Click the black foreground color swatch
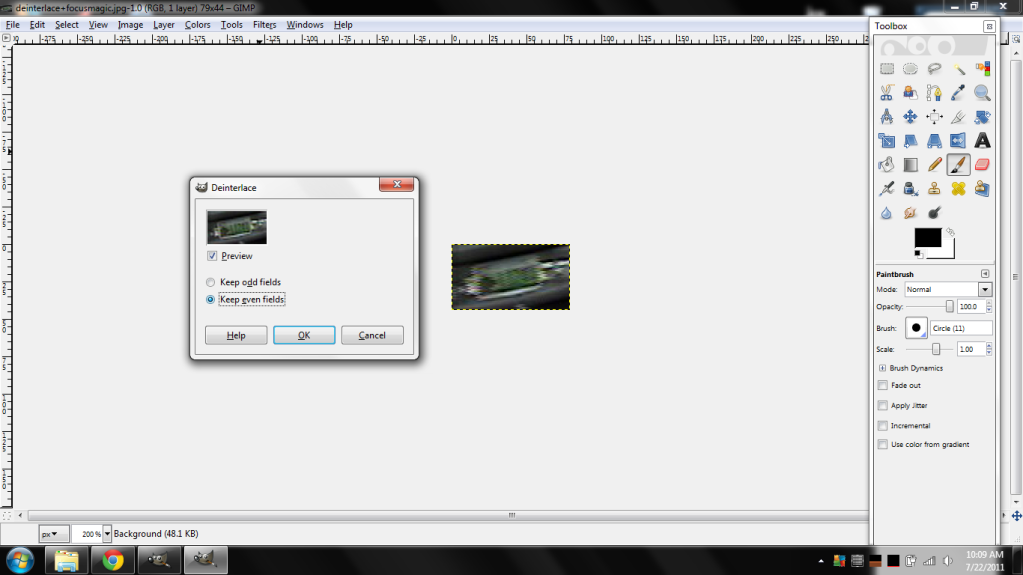Viewport: 1023px width, 575px height. pos(927,238)
